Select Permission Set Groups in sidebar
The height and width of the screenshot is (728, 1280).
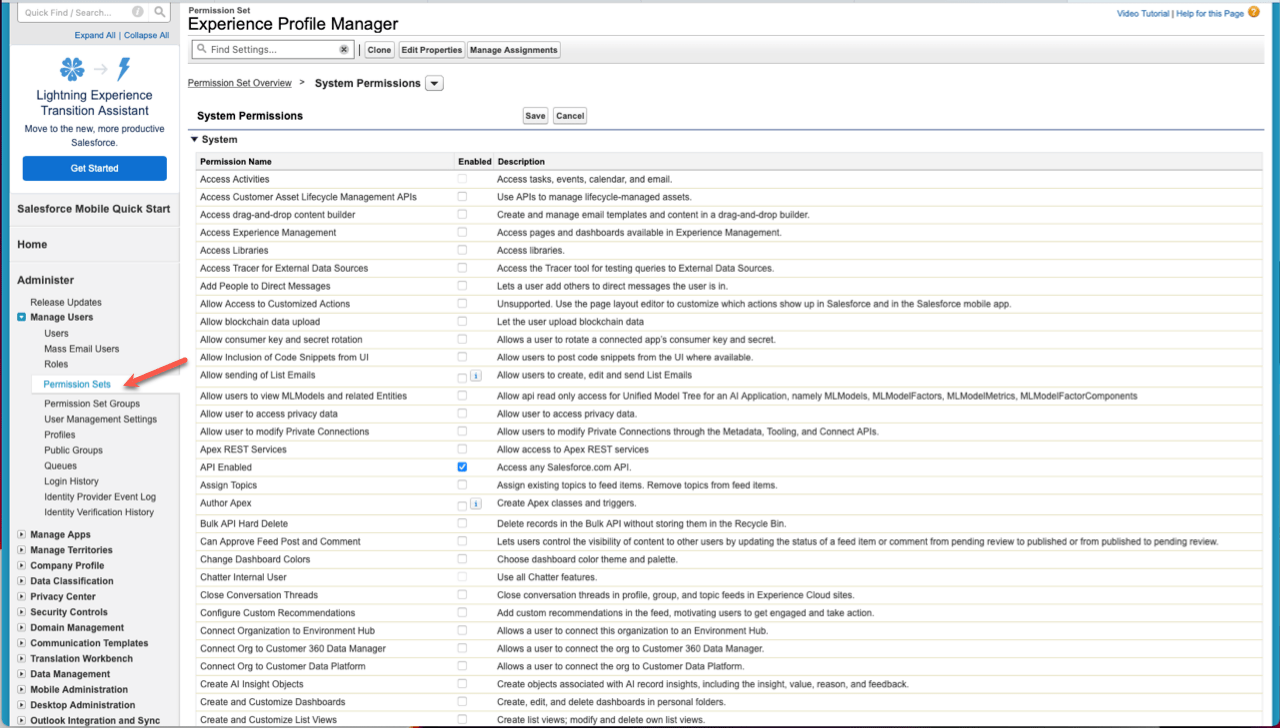coord(92,404)
